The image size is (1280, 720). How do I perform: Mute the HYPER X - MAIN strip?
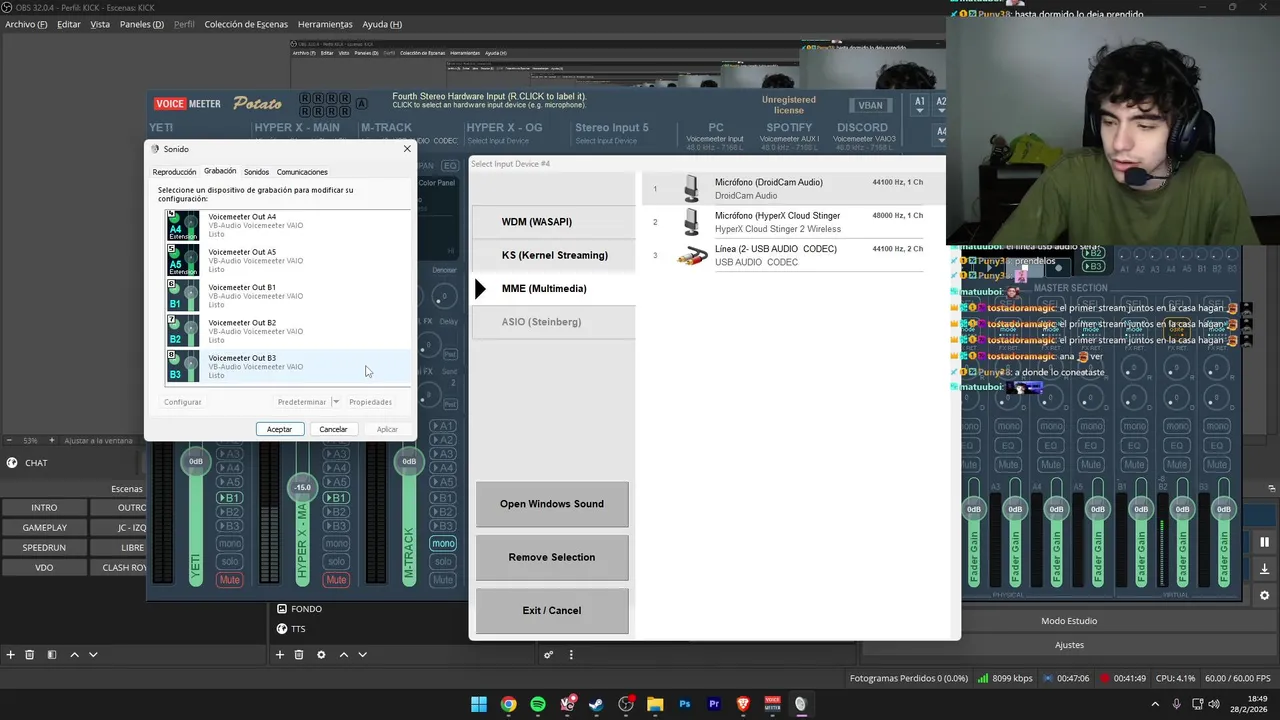[x=336, y=580]
